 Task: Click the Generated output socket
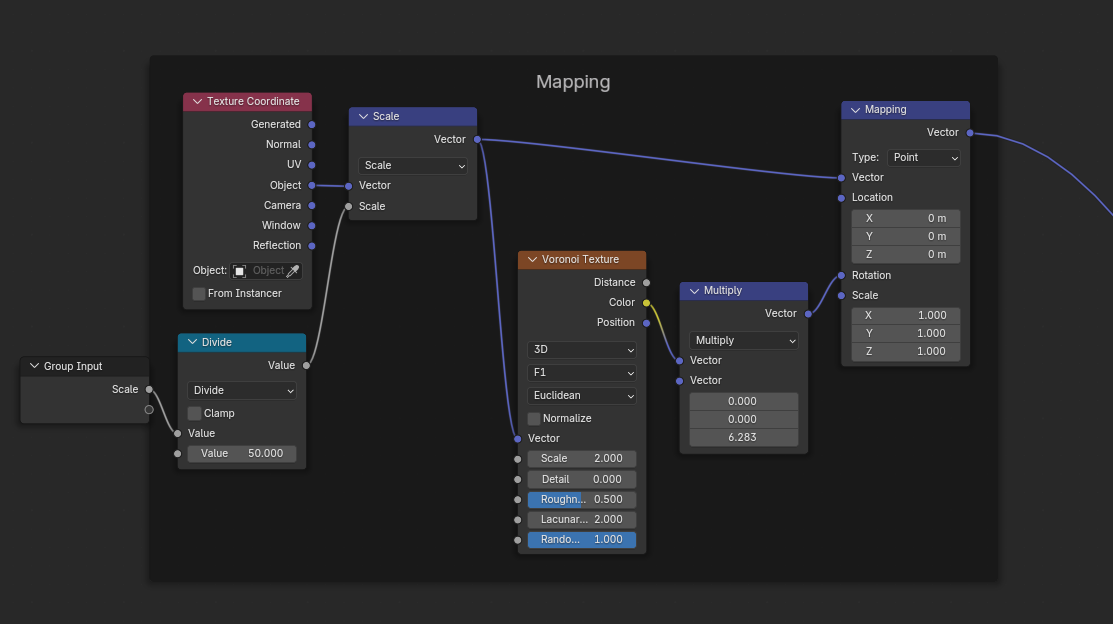(x=312, y=124)
